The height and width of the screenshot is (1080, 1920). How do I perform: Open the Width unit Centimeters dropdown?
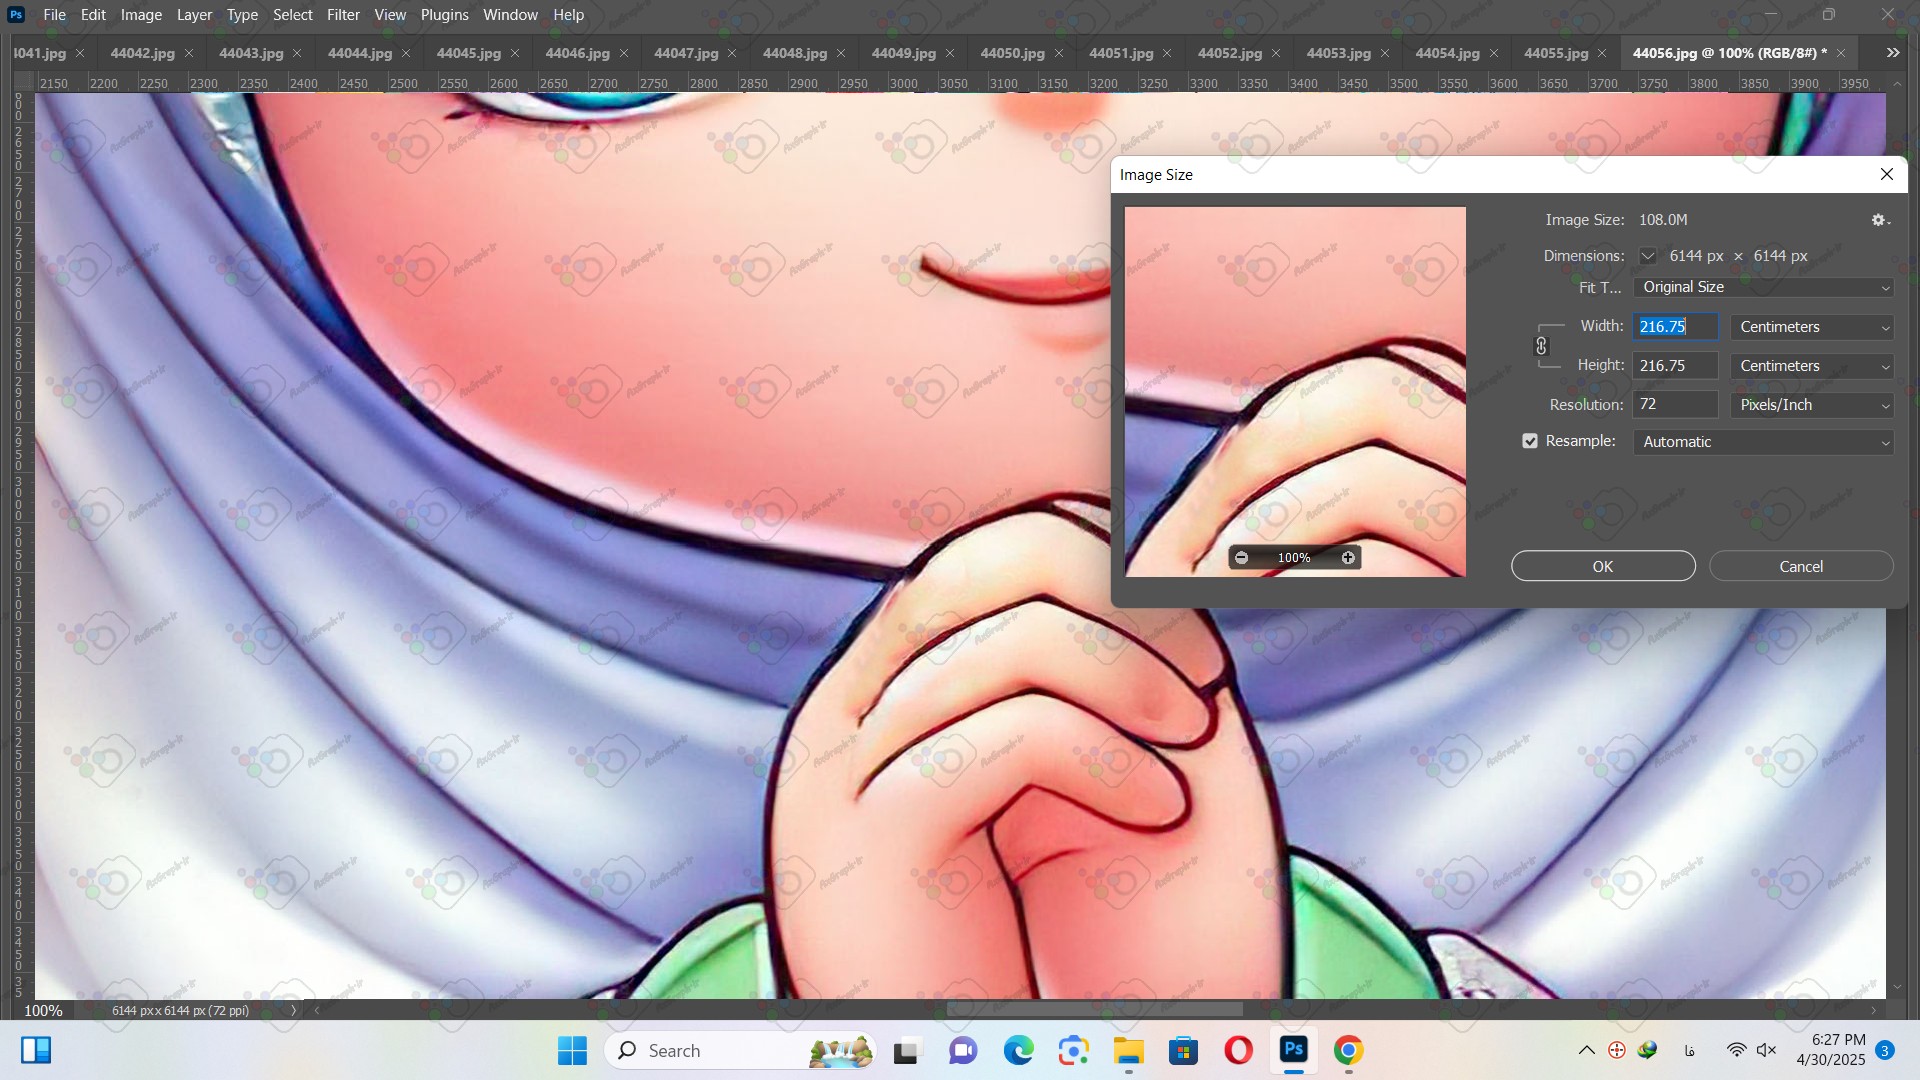(1812, 327)
